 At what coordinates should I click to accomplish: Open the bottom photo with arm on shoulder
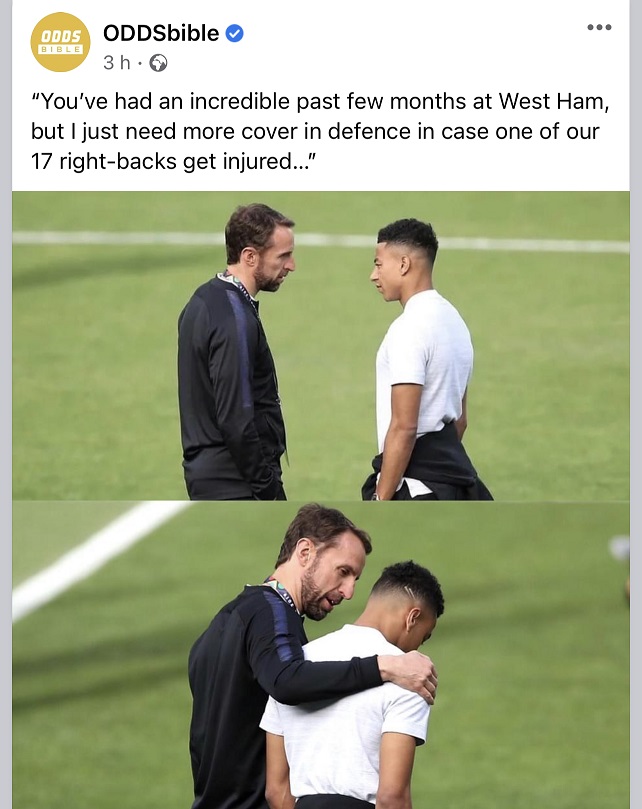click(x=320, y=655)
